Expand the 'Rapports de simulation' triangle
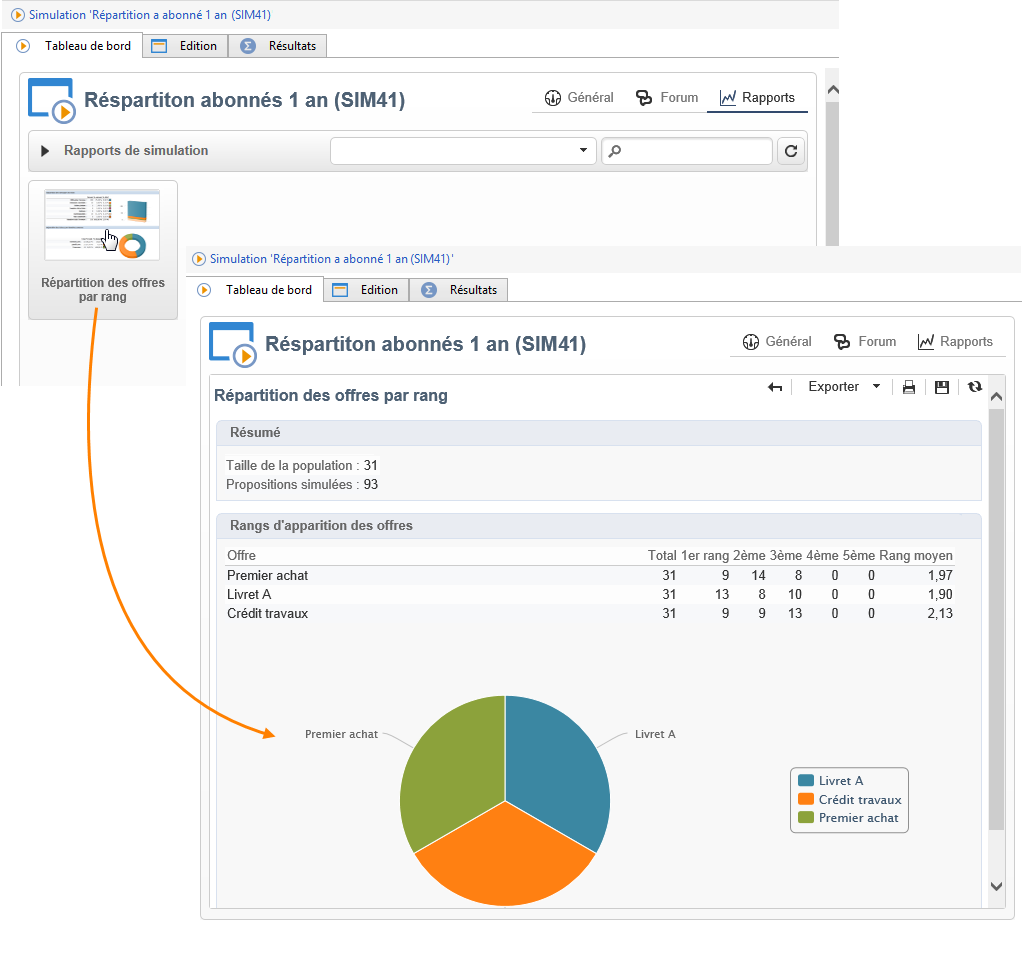 tap(45, 151)
